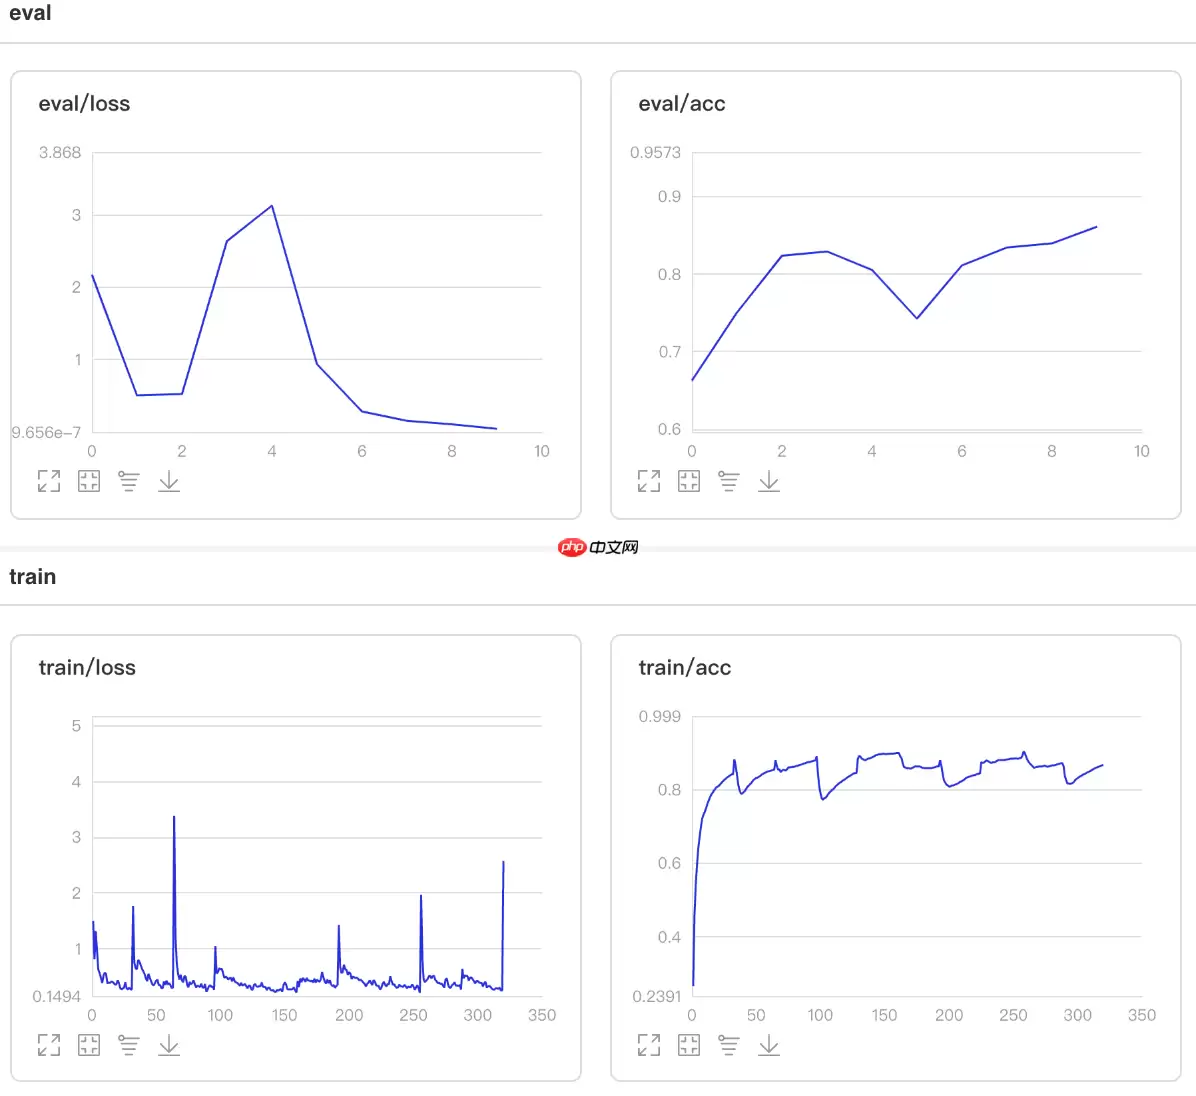Toggle the axis-lines icon below the eval/acc chart

729,481
